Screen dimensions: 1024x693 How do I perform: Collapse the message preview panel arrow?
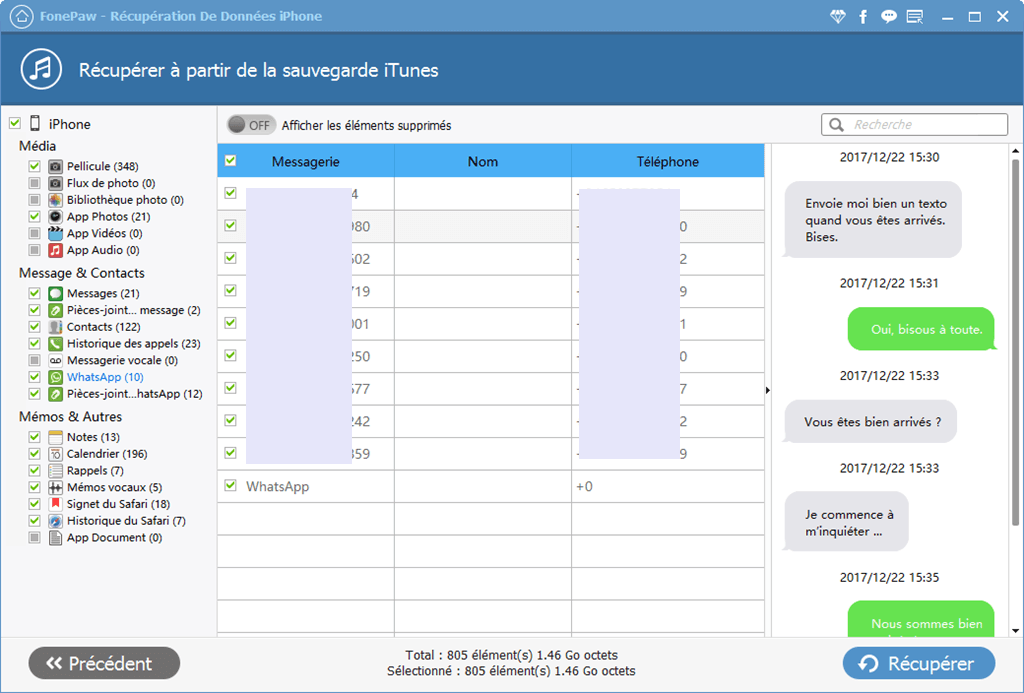point(768,391)
